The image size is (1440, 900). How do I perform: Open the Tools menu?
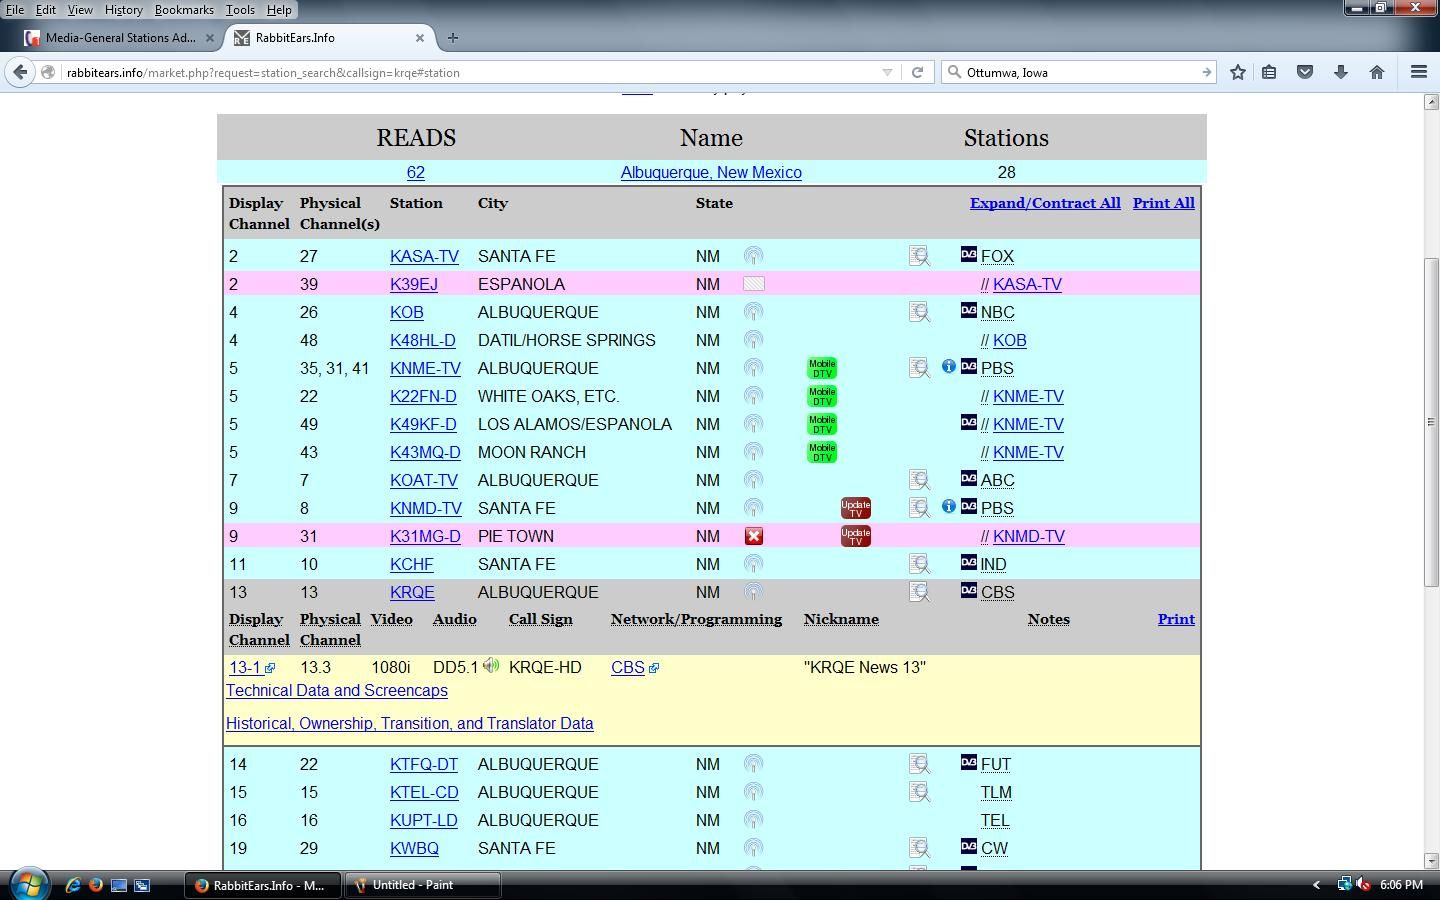click(240, 9)
